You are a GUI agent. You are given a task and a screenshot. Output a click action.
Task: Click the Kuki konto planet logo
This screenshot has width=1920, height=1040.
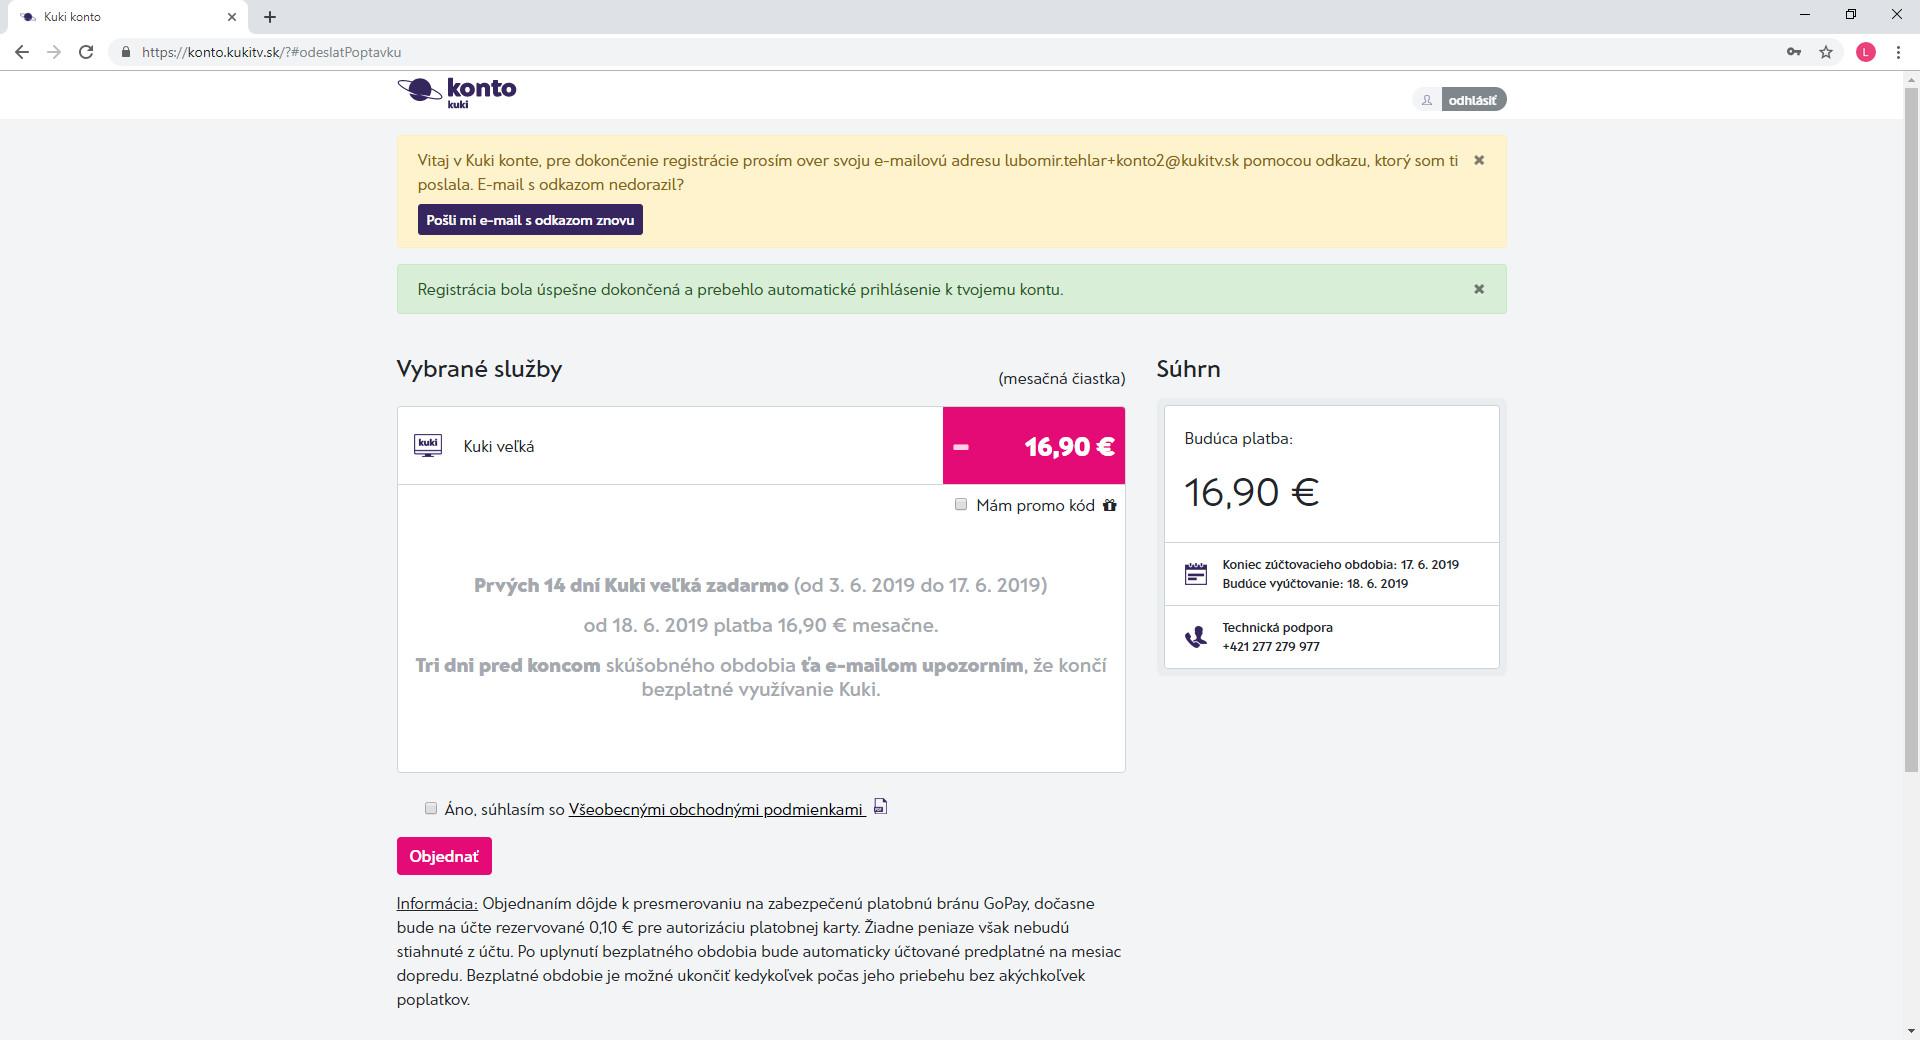coord(457,92)
